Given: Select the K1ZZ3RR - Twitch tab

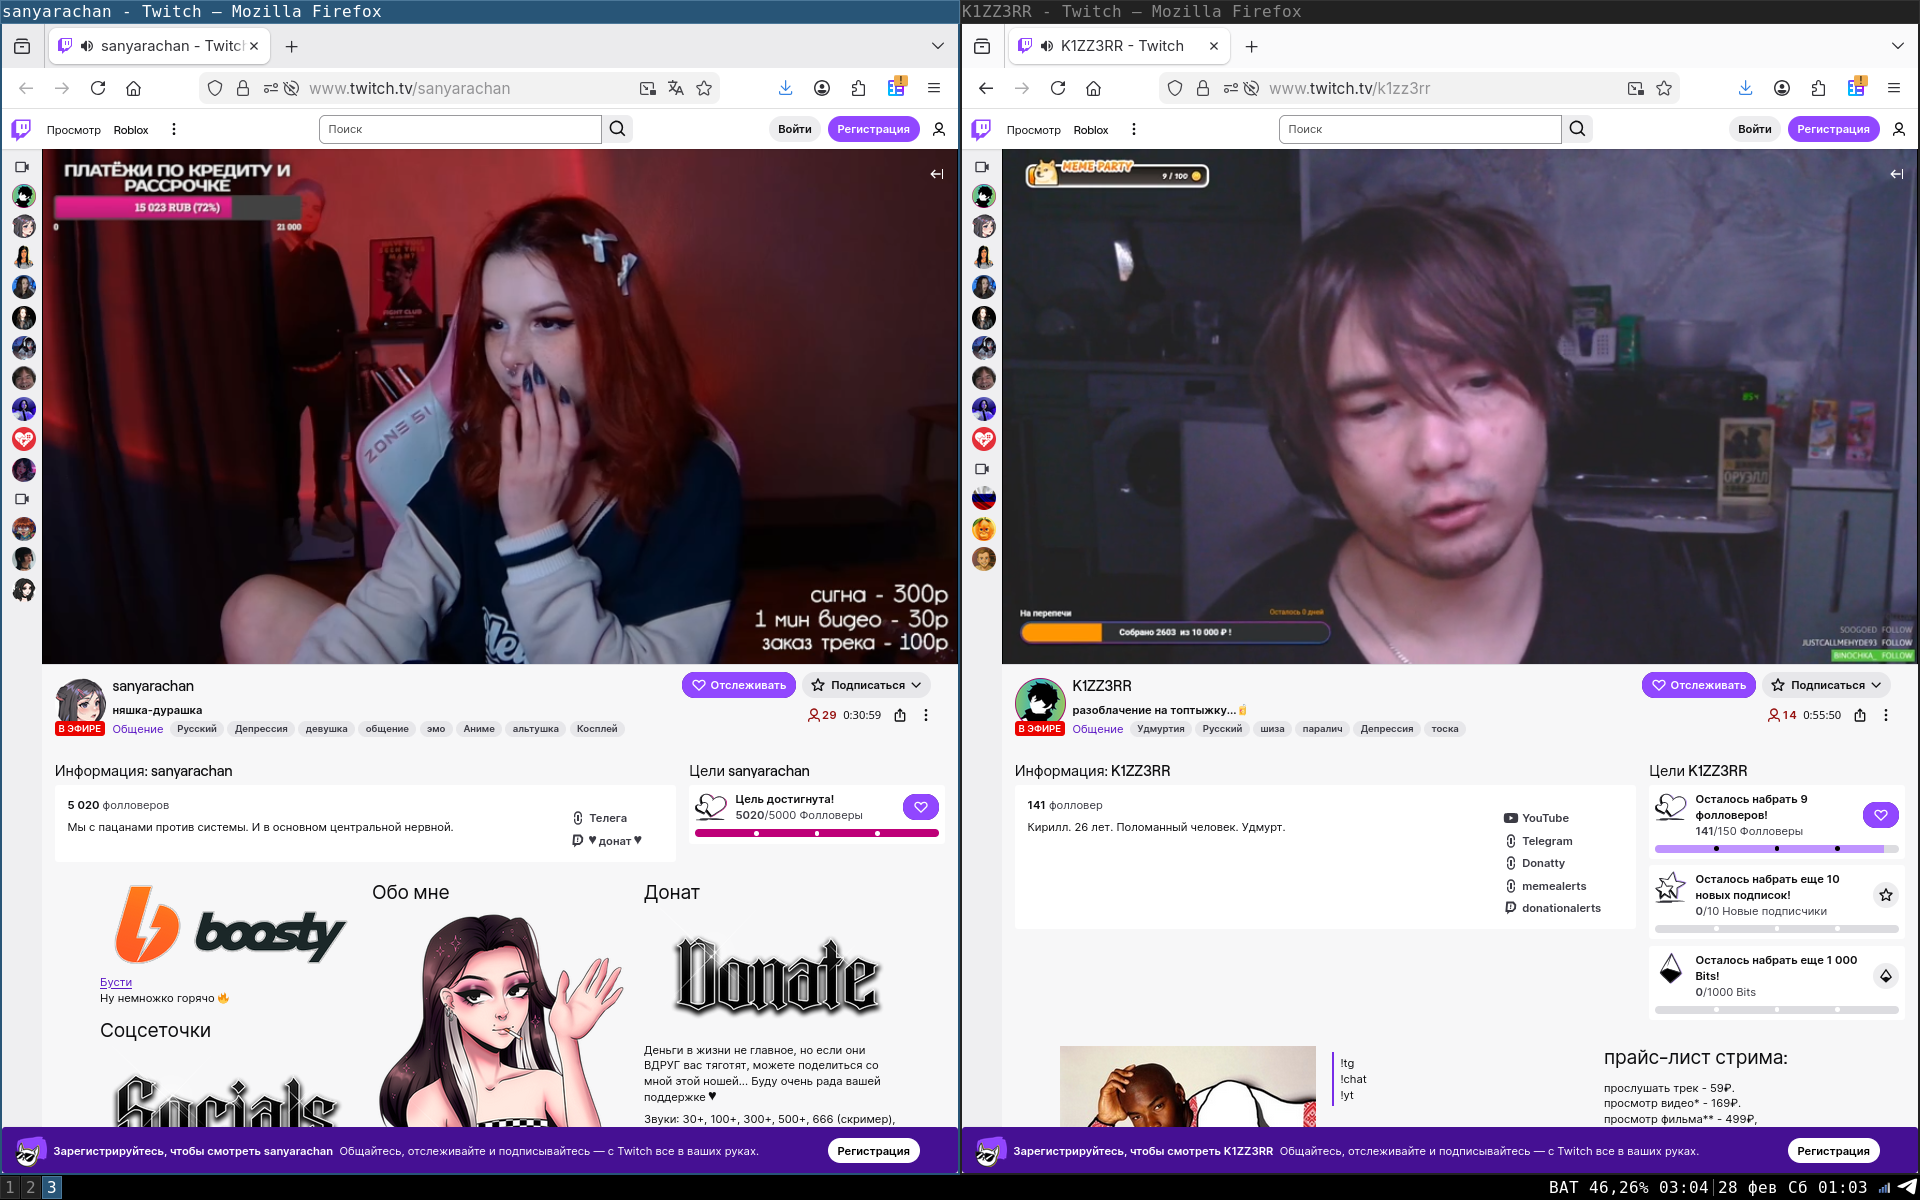Looking at the screenshot, I should coord(1120,46).
